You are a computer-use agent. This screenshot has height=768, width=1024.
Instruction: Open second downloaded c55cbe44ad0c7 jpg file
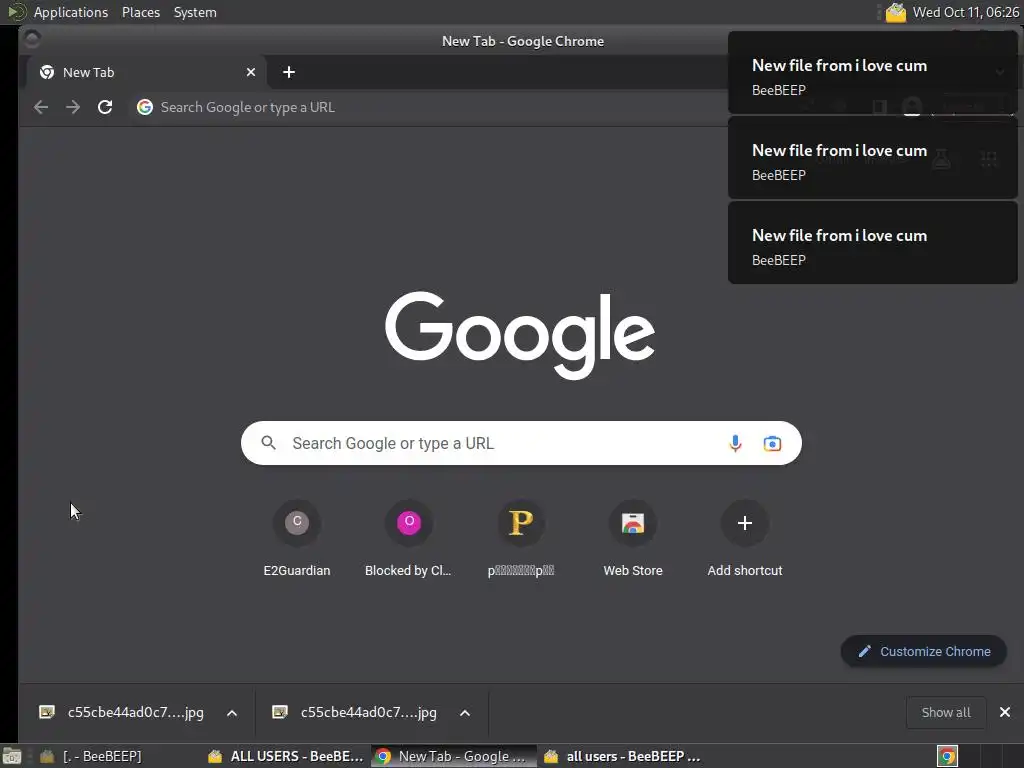coord(355,712)
